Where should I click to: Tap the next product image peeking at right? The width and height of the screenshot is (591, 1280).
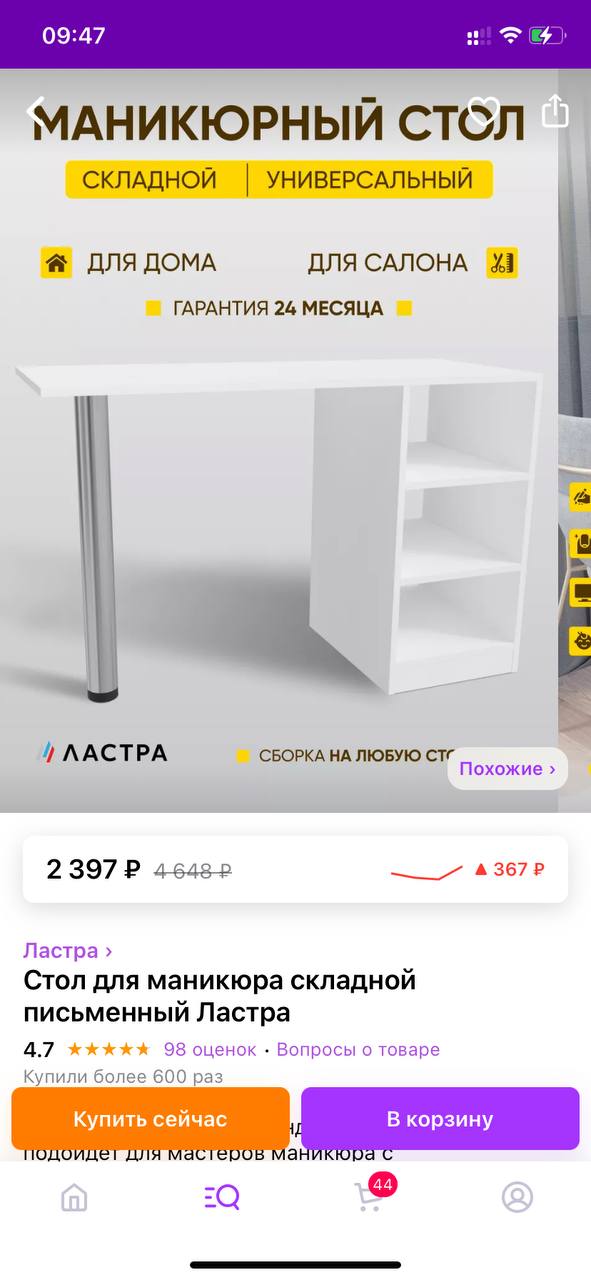click(x=575, y=440)
